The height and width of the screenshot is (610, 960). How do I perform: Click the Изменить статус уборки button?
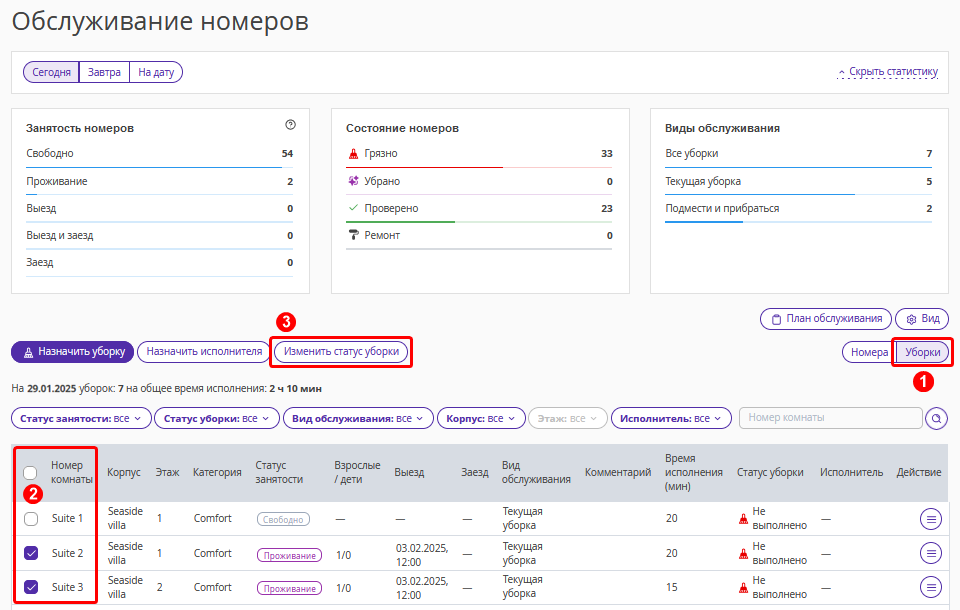coord(341,352)
